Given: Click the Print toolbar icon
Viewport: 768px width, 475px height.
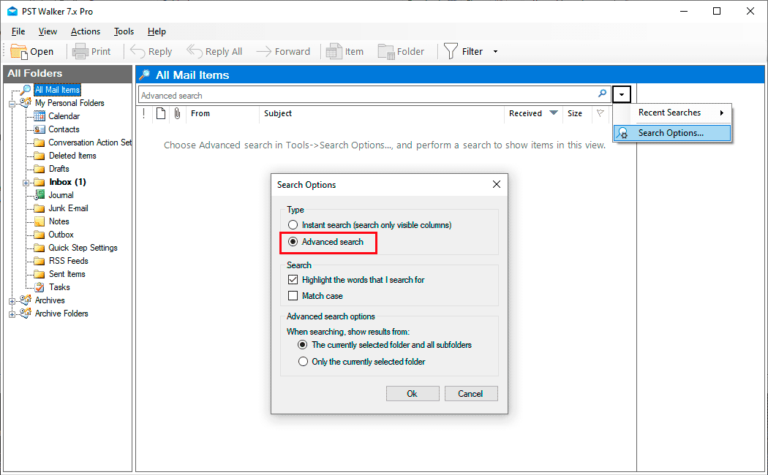Looking at the screenshot, I should (80, 51).
